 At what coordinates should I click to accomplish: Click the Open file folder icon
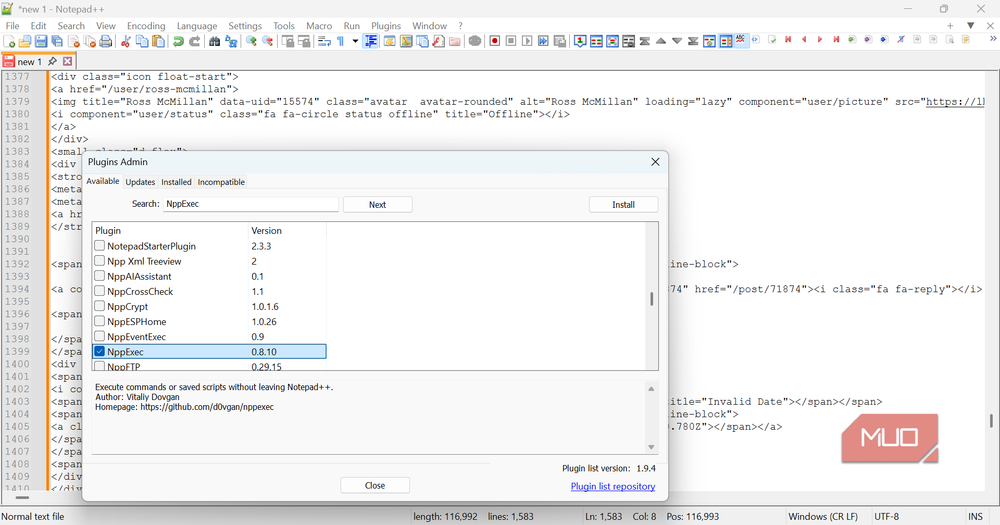[x=25, y=41]
